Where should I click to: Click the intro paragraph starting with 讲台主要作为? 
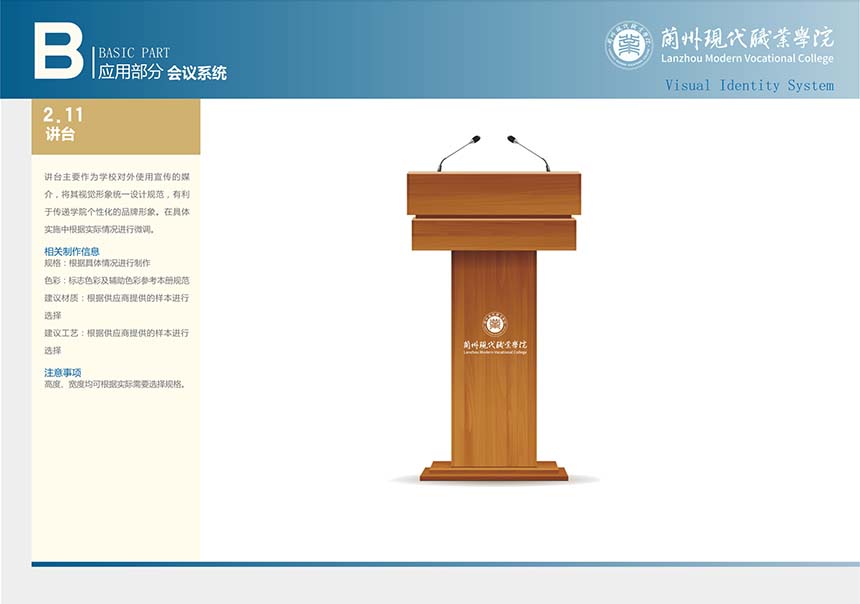116,202
